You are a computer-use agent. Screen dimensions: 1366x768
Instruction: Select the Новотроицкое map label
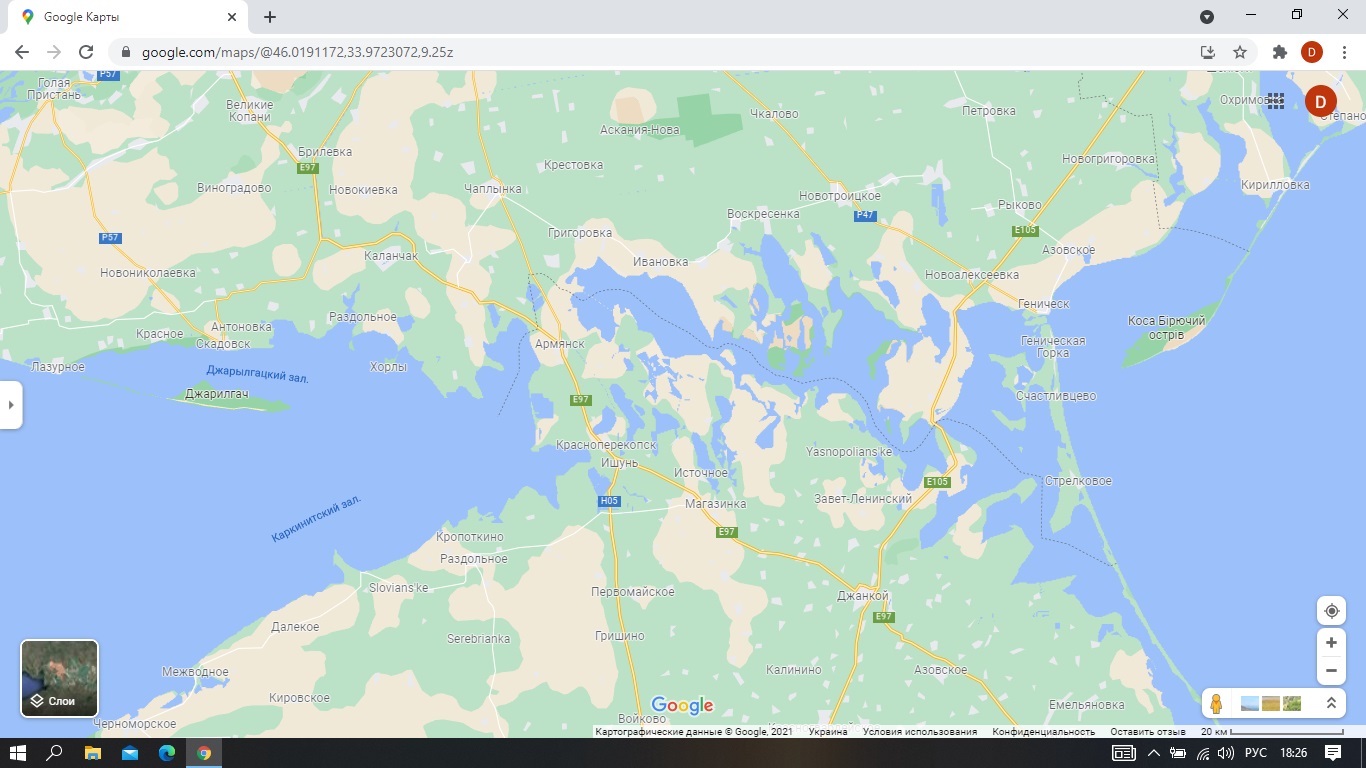(840, 196)
